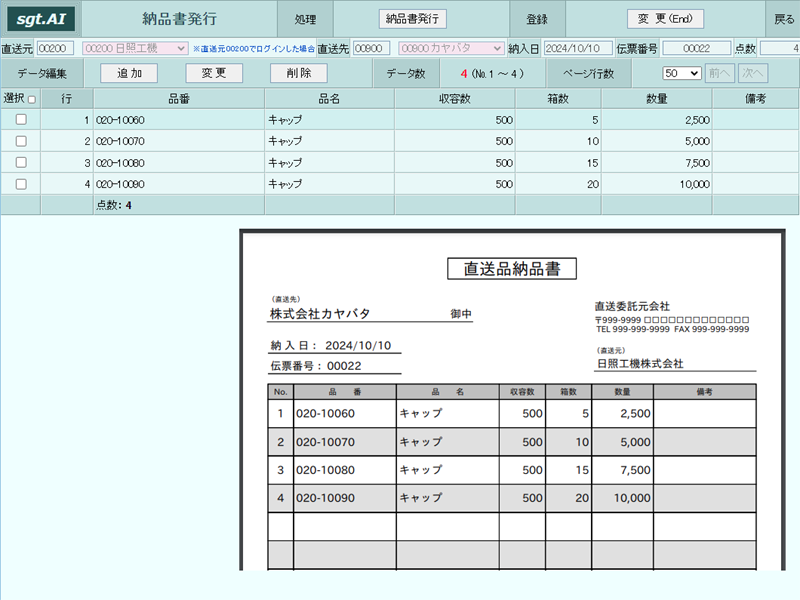Click the 次へ next page button
Image resolution: width=800 pixels, height=600 pixels.
[753, 73]
